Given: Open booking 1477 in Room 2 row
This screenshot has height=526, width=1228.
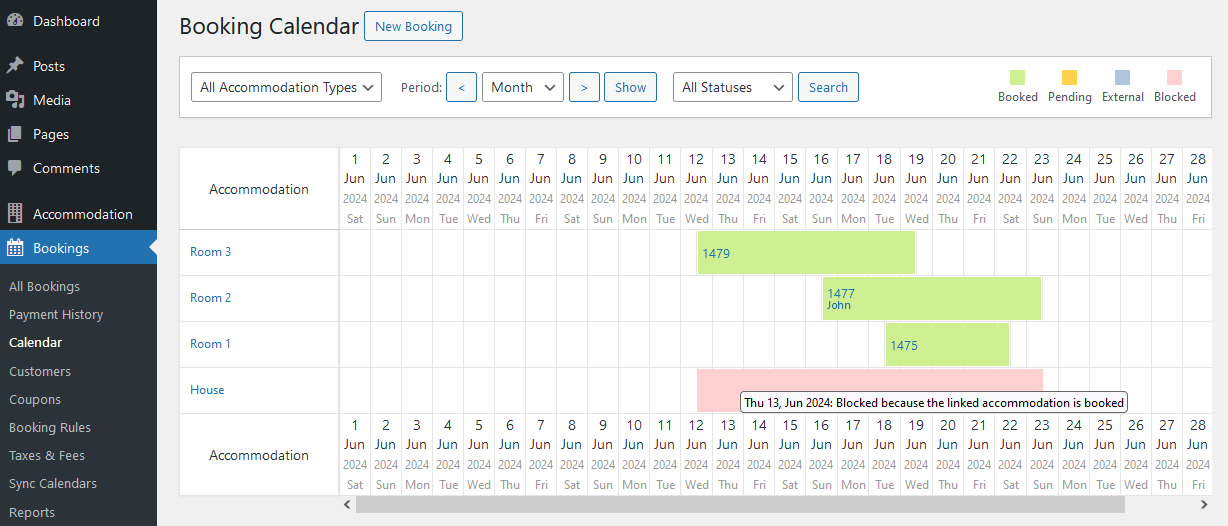Looking at the screenshot, I should (x=932, y=298).
